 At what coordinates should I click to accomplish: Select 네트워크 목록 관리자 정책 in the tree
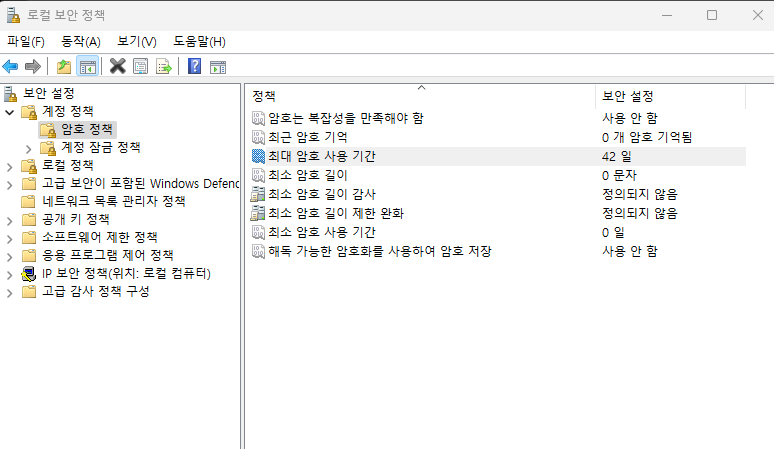[x=114, y=201]
